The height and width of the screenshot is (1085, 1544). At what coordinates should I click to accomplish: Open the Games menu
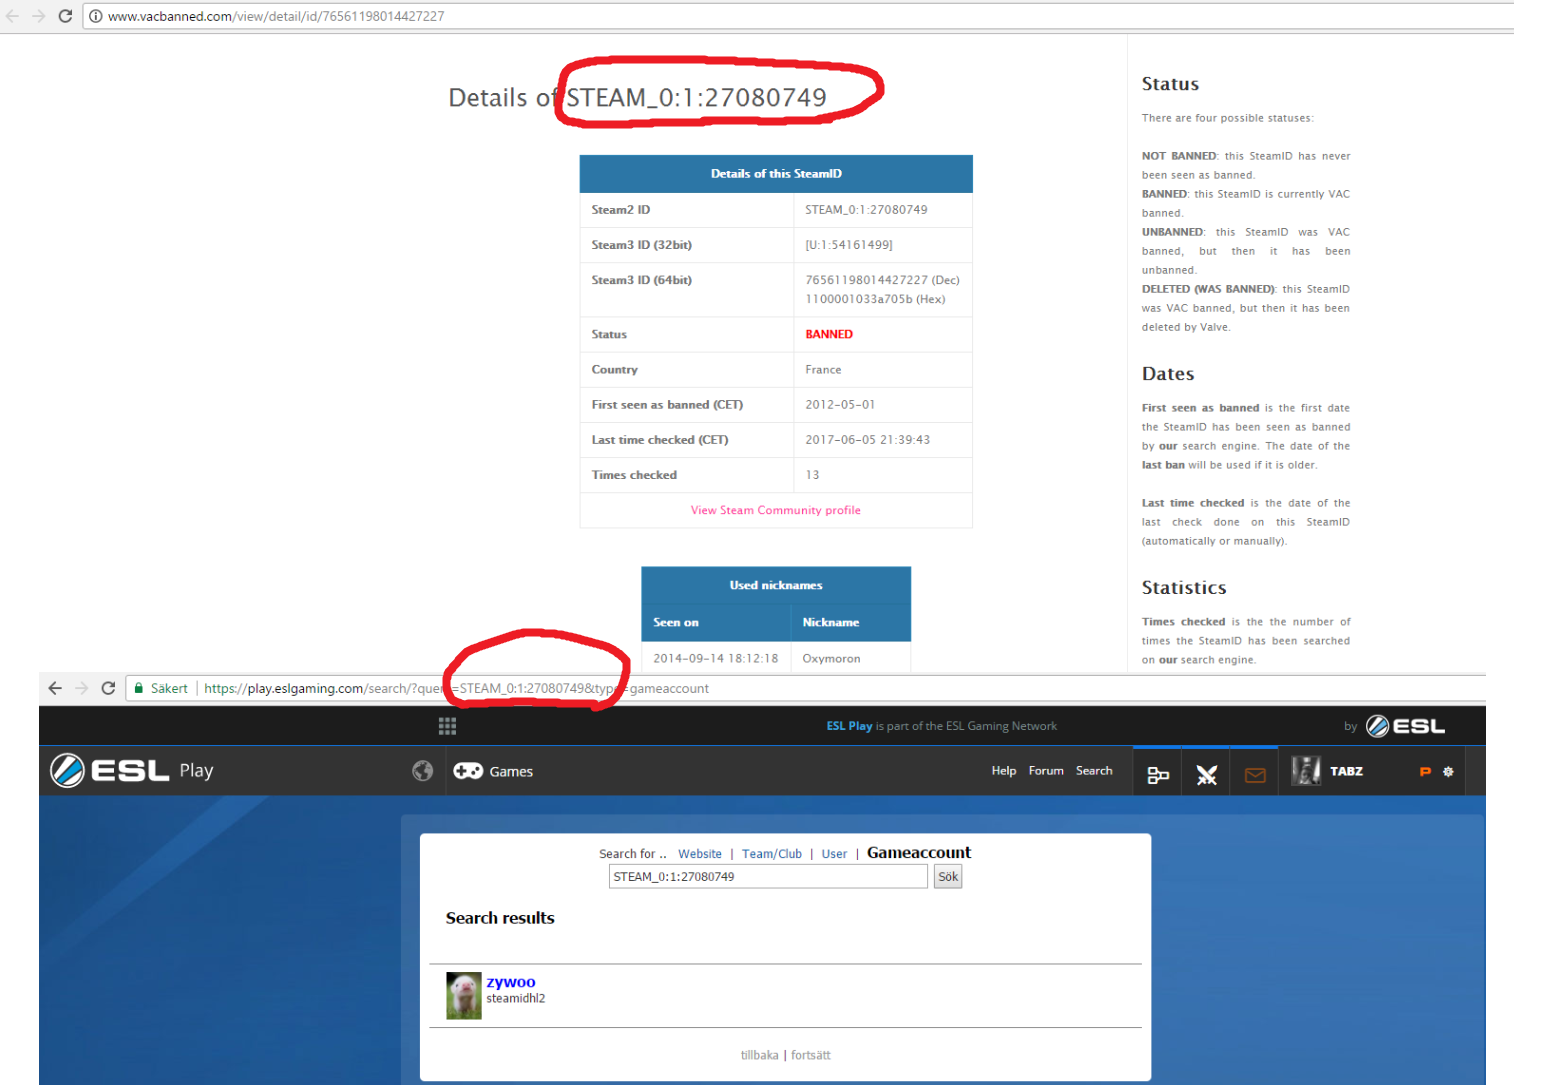493,771
